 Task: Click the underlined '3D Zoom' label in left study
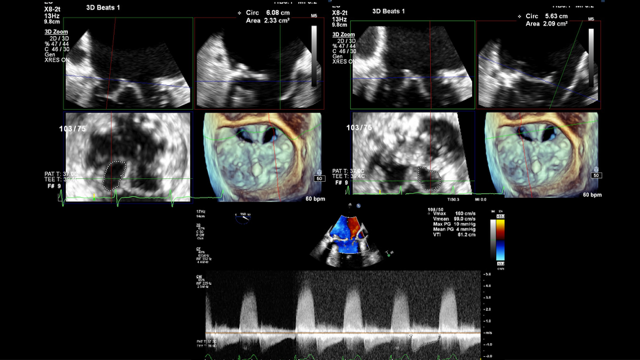(x=56, y=32)
